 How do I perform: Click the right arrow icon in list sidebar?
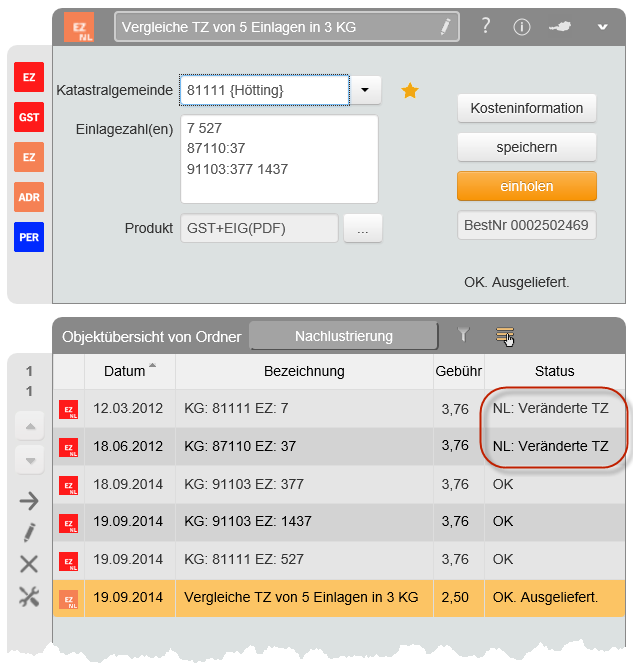click(x=29, y=501)
